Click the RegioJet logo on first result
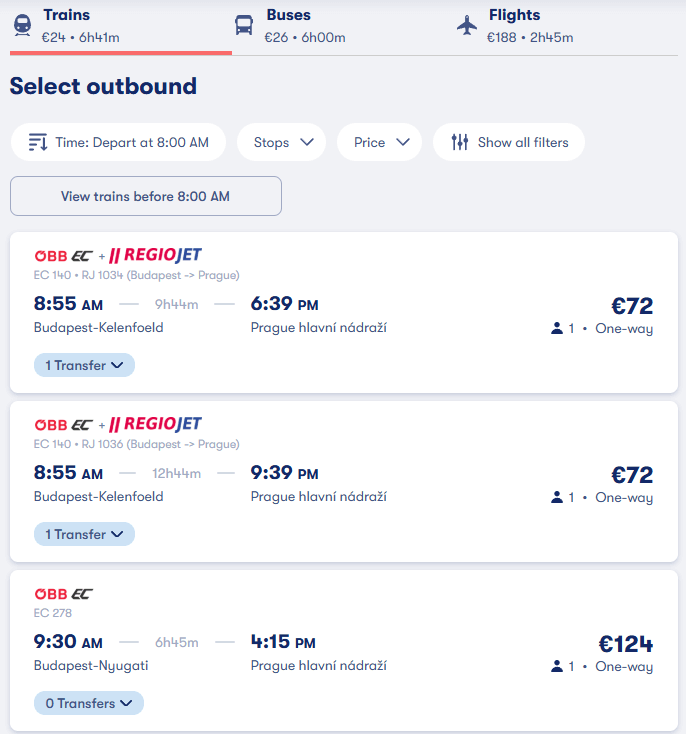 pyautogui.click(x=155, y=255)
